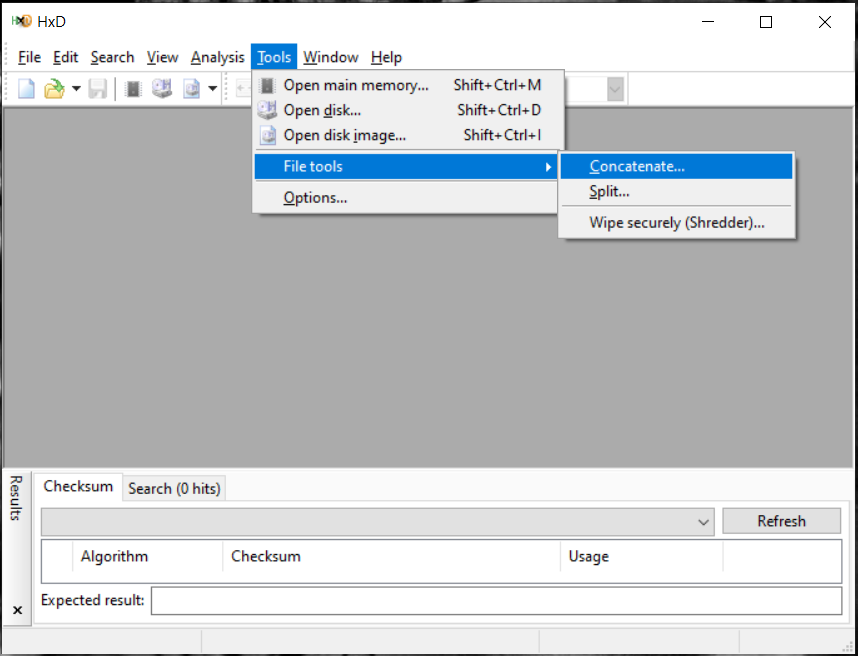Open the Edit menu
Screen dimensions: 858x656
coord(66,57)
